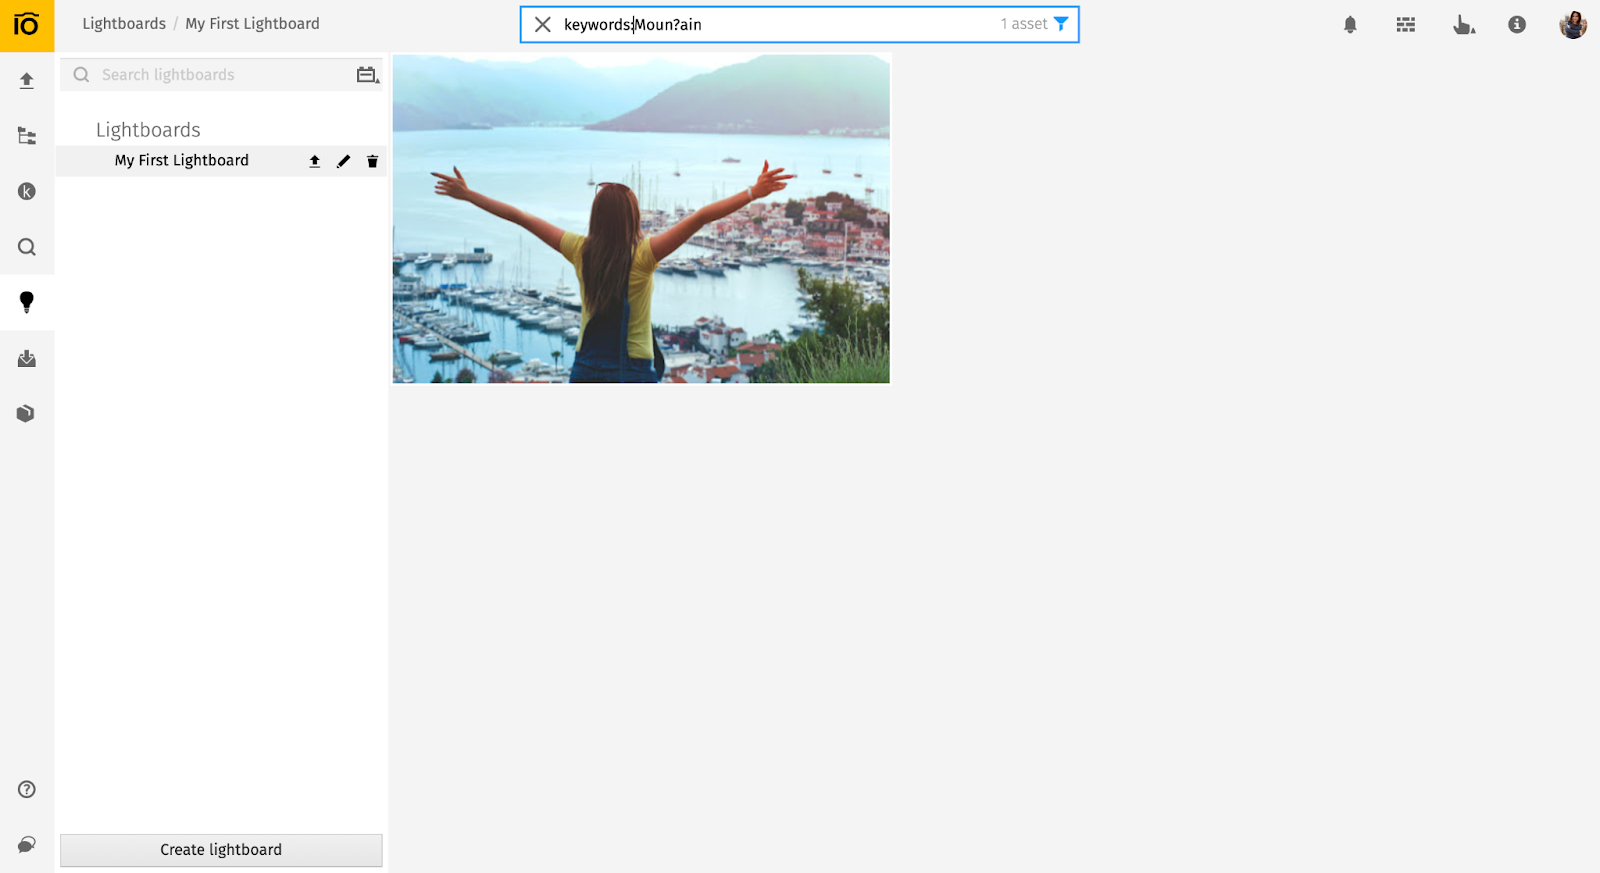Open the info panel icon
This screenshot has width=1600, height=873.
point(1517,25)
